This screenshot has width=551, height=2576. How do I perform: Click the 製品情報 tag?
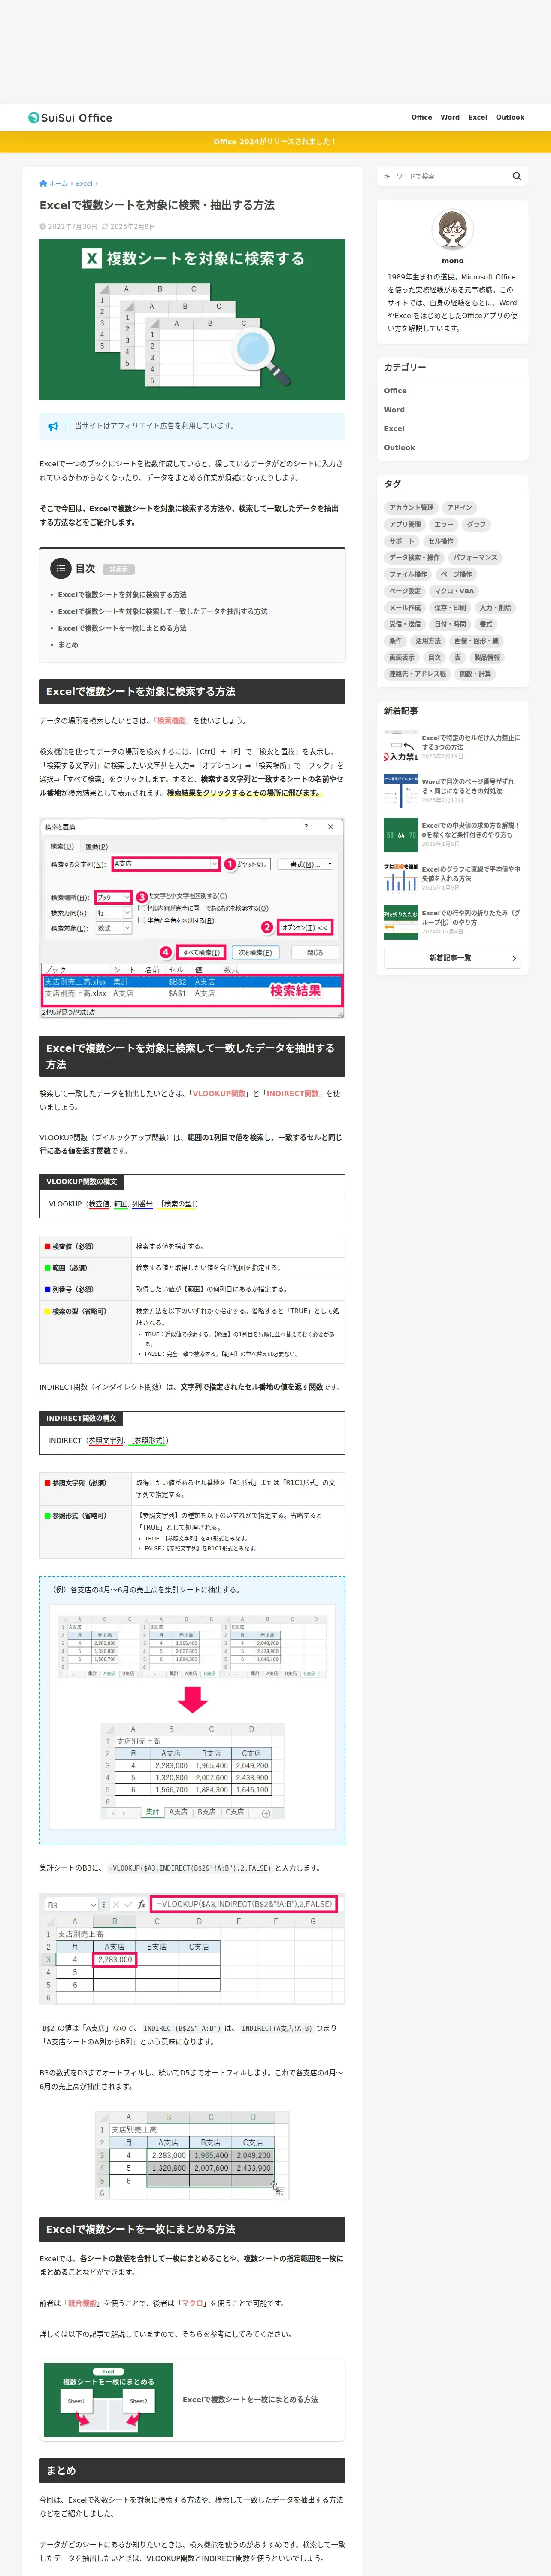(x=488, y=658)
